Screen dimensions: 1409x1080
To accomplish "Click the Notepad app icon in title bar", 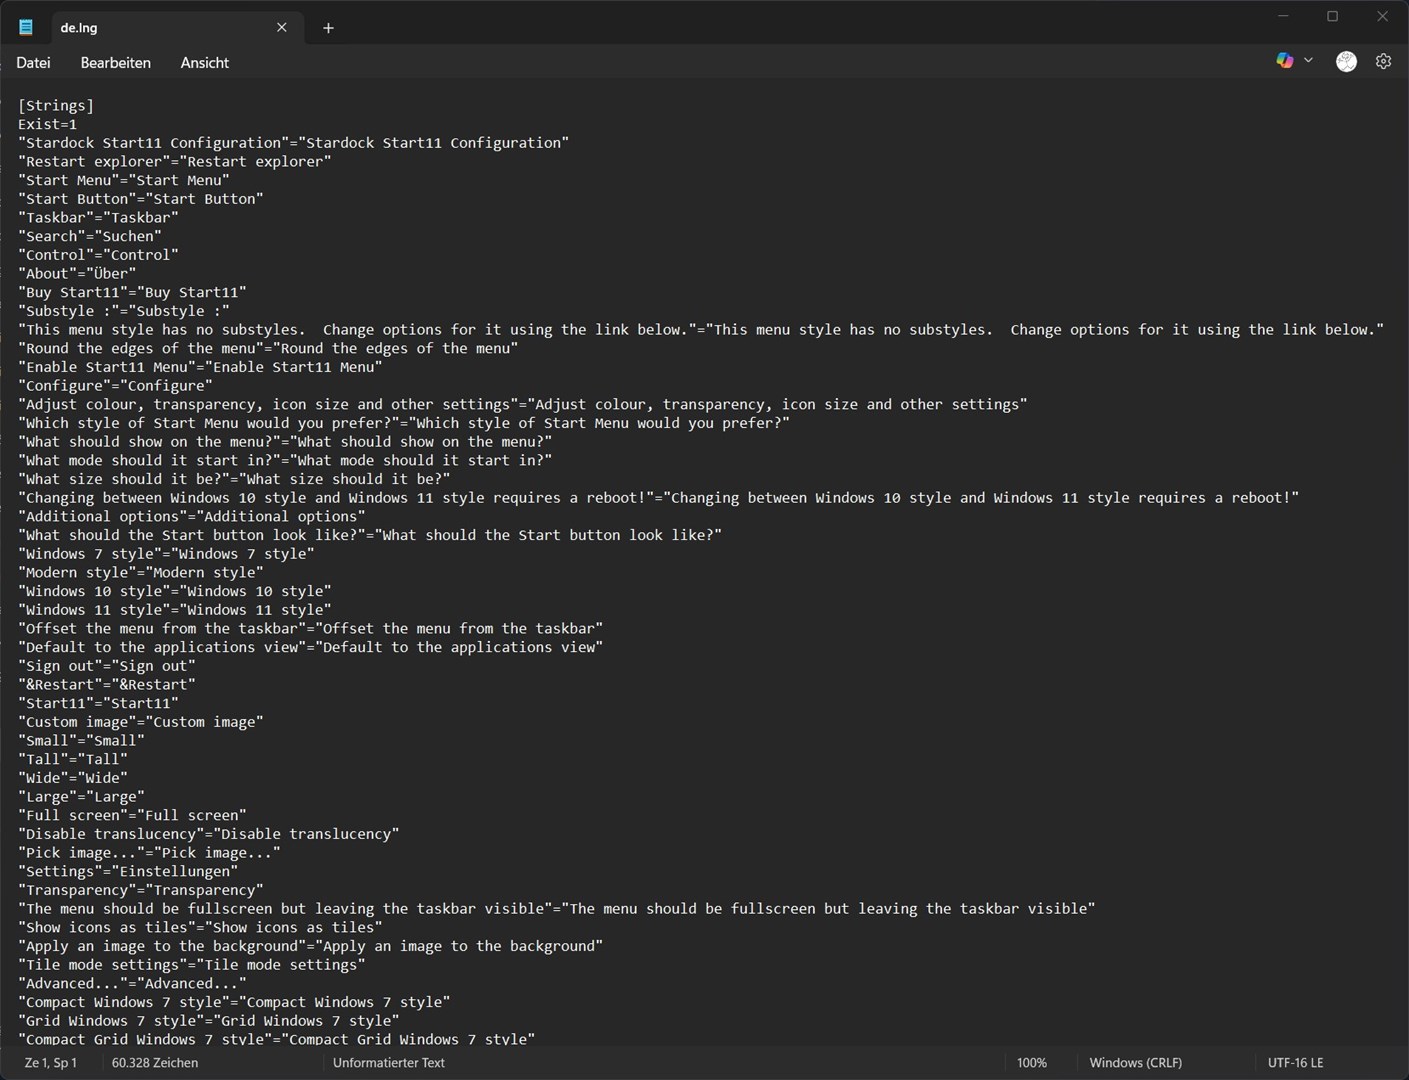I will [x=26, y=28].
